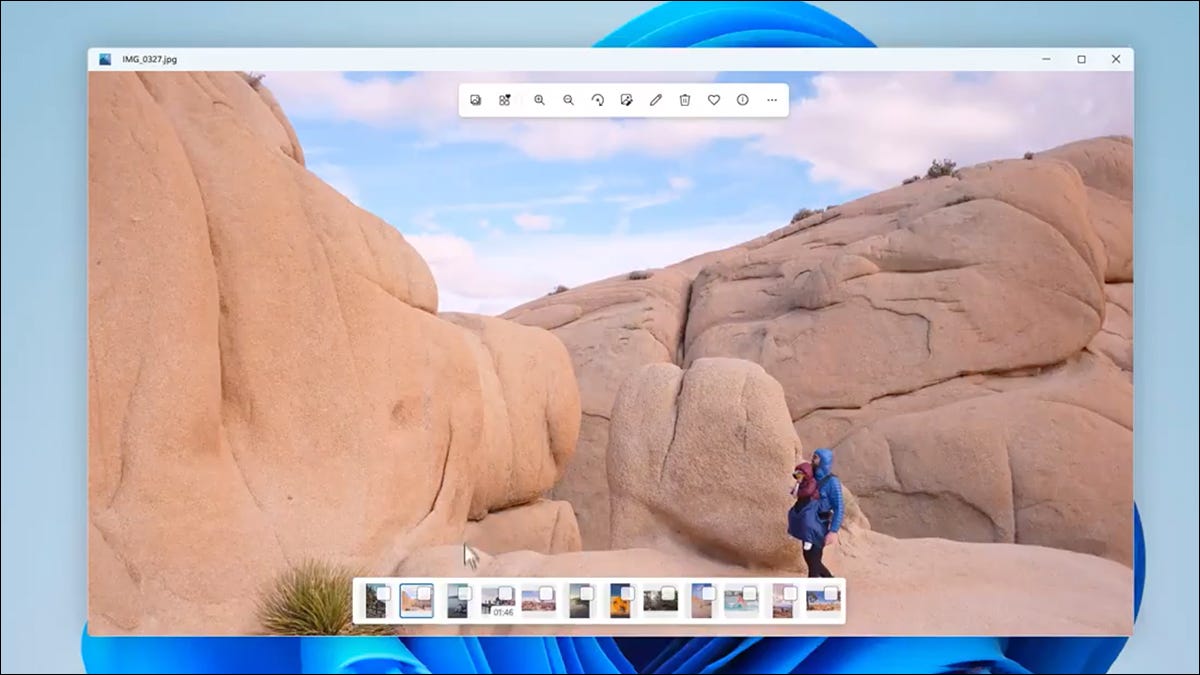Tick the checkbox on the last filmstrip thumbnail
This screenshot has height=675, width=1200.
coord(830,593)
